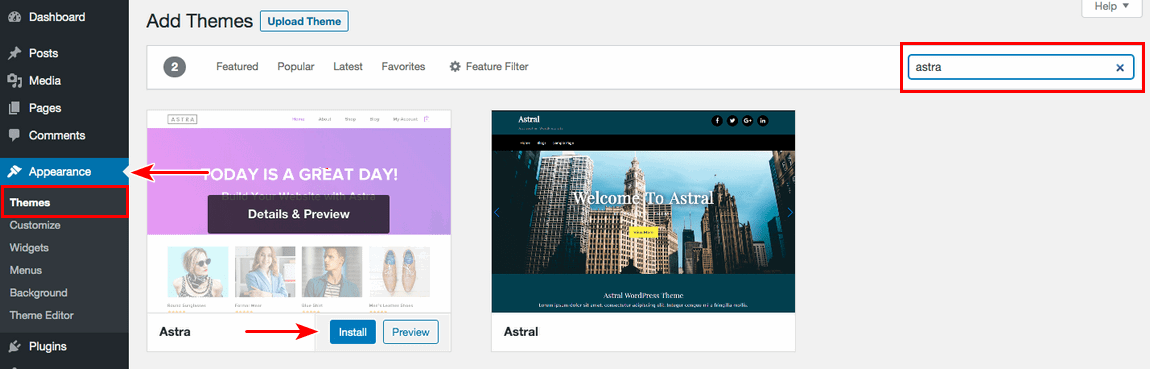
Task: Open Theme Editor under Appearance
Action: point(42,315)
